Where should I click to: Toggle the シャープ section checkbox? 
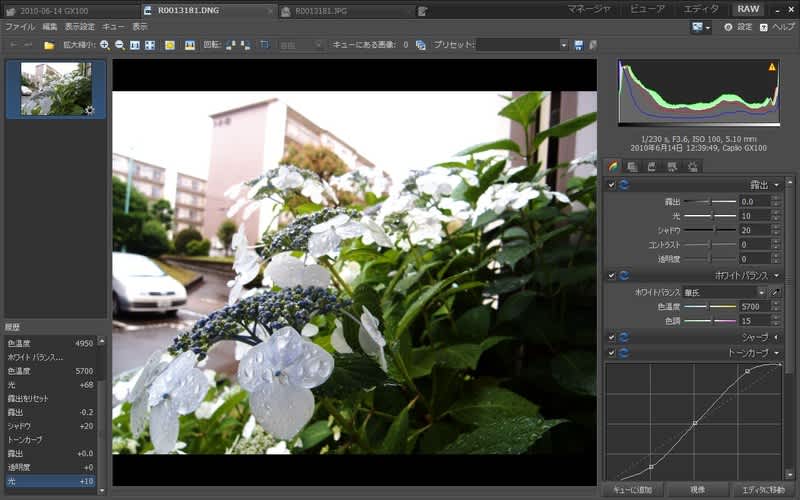(611, 337)
